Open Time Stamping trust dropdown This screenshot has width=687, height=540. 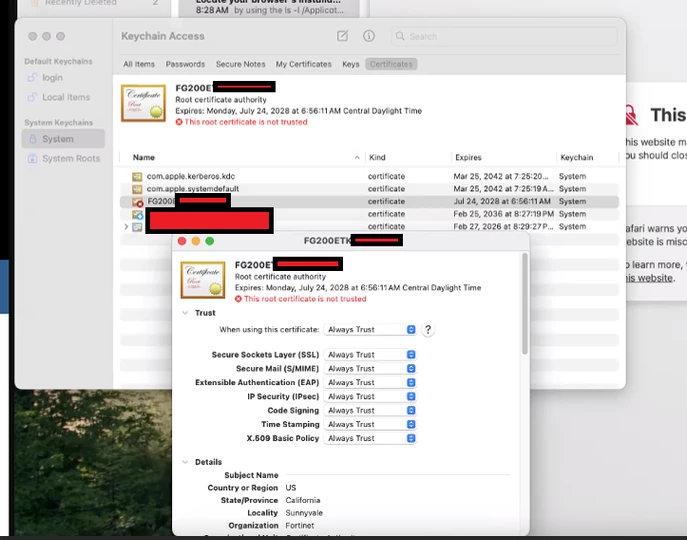click(x=370, y=424)
